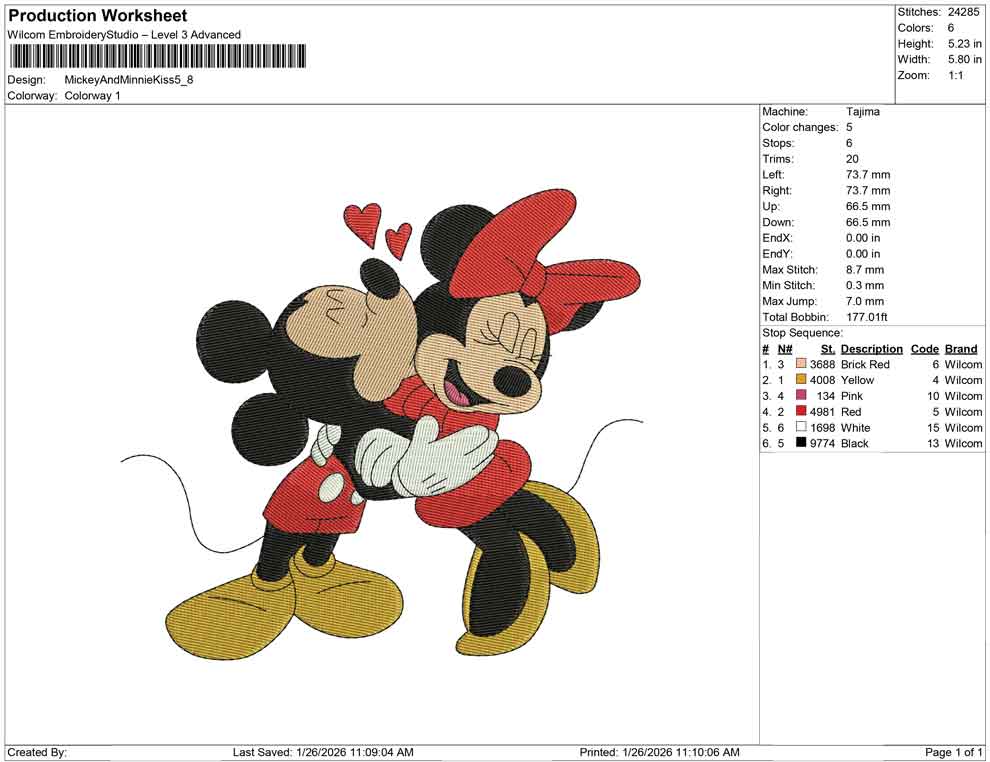The height and width of the screenshot is (762, 990).
Task: Select the Yellow 4008 thread swatch
Action: click(800, 380)
